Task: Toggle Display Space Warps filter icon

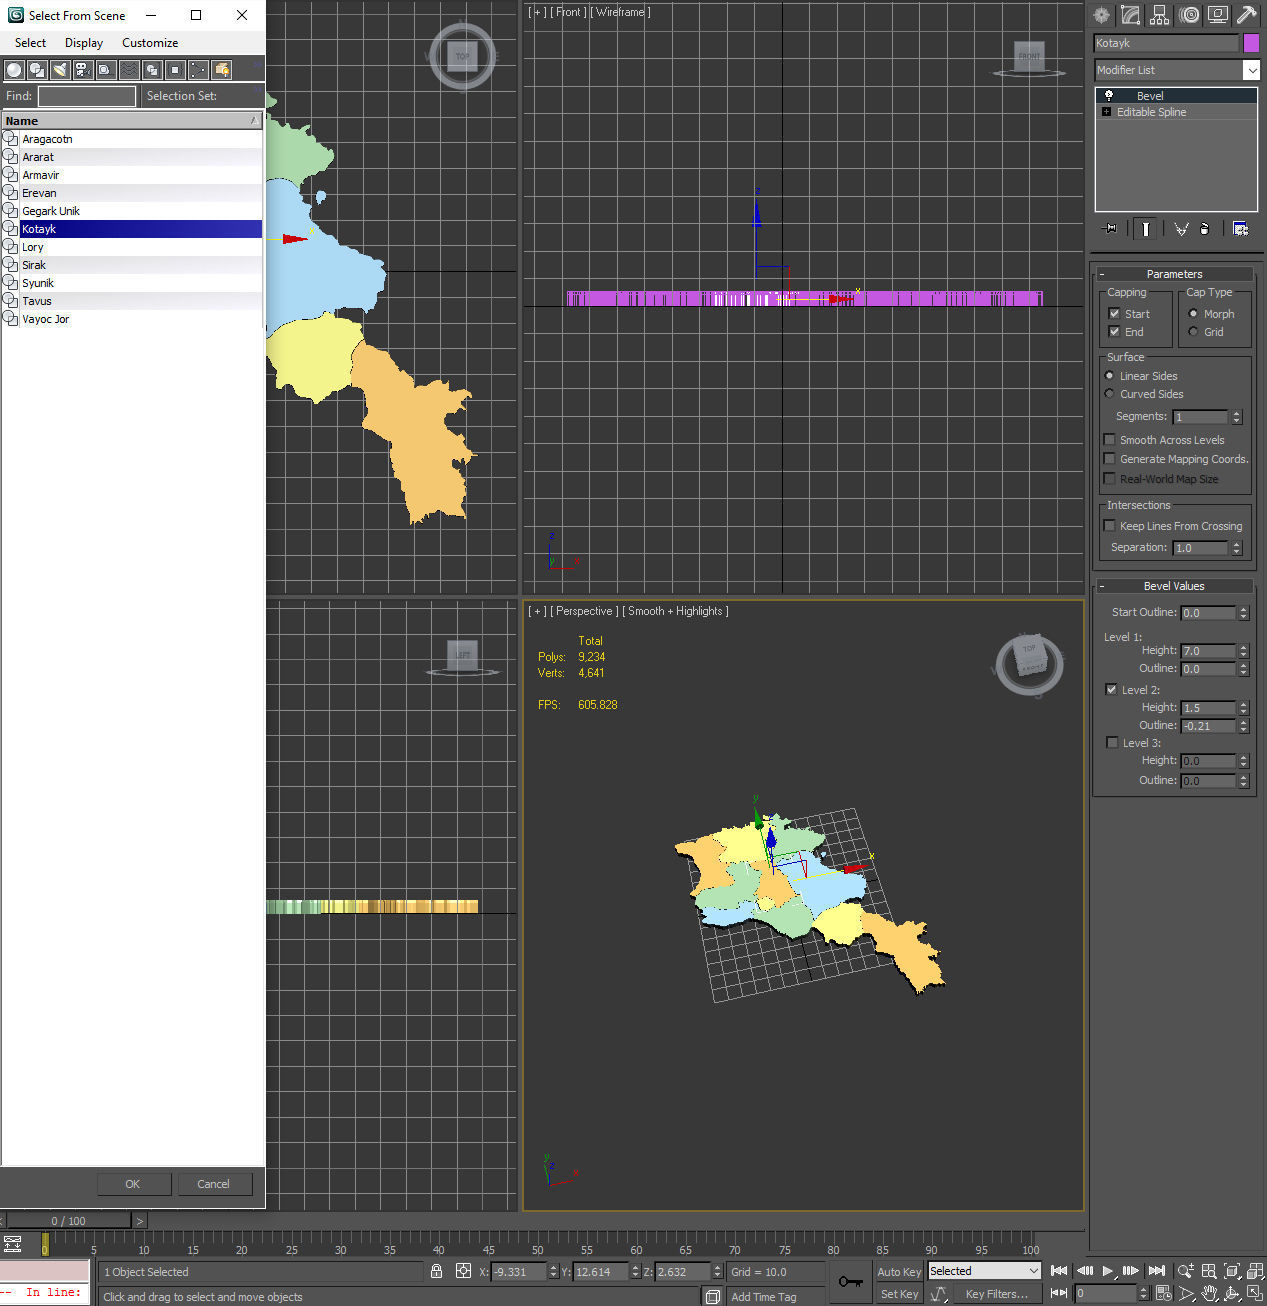Action: coord(129,70)
